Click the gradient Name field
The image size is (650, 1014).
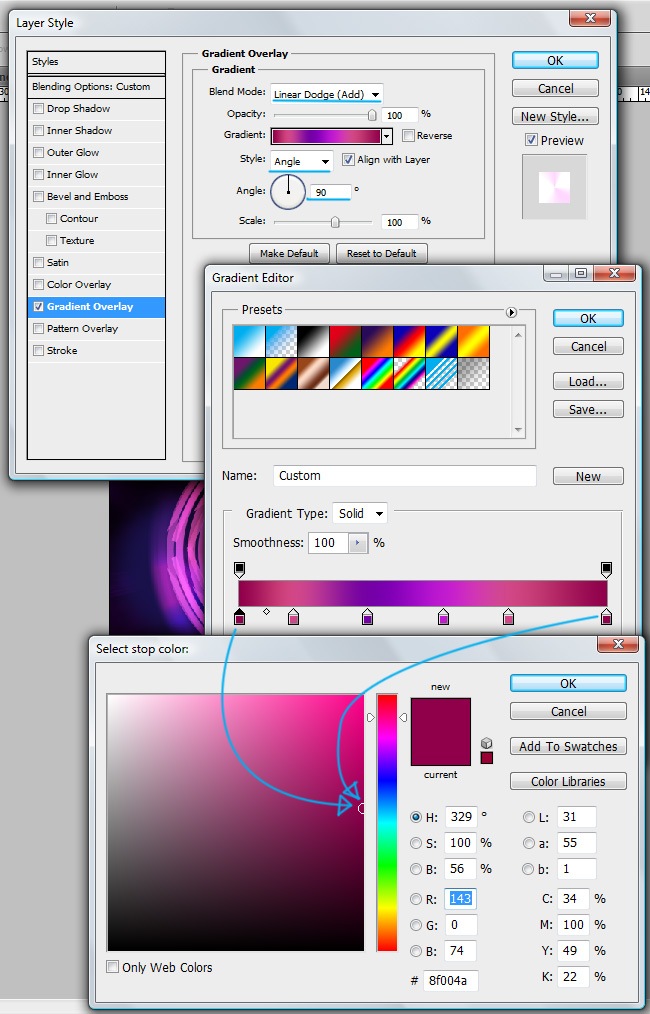click(404, 476)
